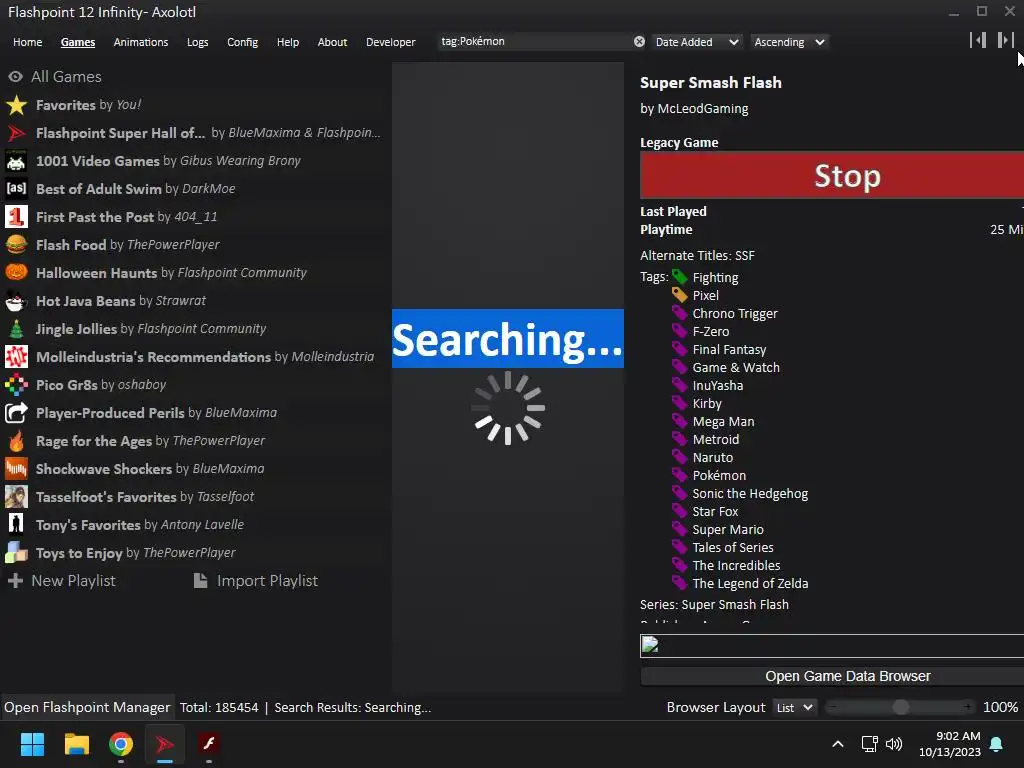Click the zoom scale slider handle
This screenshot has width=1024, height=768.
(x=901, y=707)
